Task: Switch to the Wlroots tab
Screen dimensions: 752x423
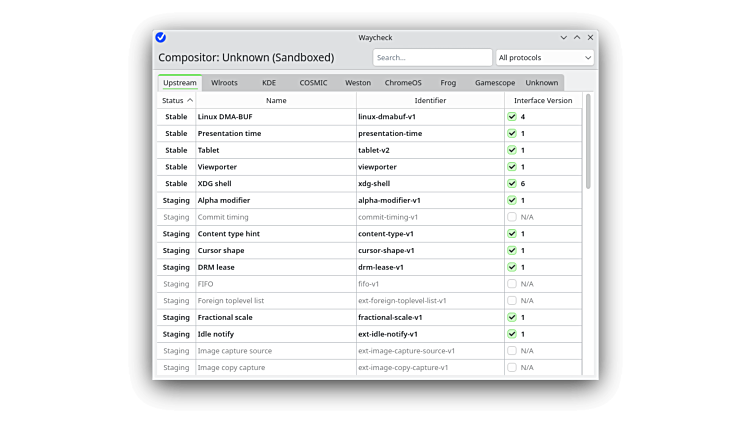Action: tap(224, 83)
